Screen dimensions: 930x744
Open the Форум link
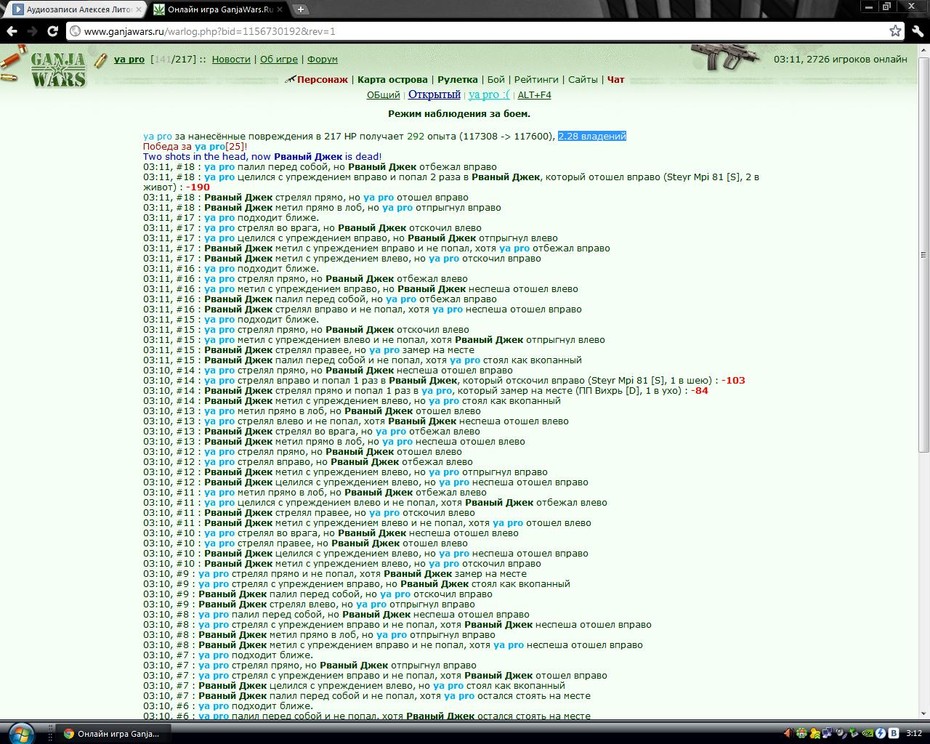coord(322,59)
